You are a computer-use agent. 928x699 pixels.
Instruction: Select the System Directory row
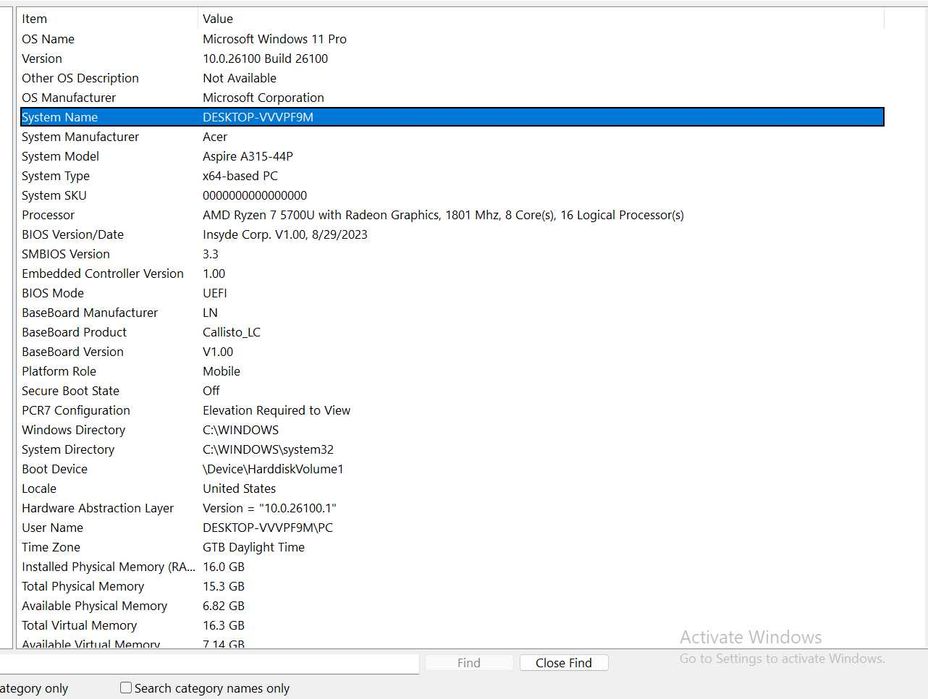[x=452, y=449]
